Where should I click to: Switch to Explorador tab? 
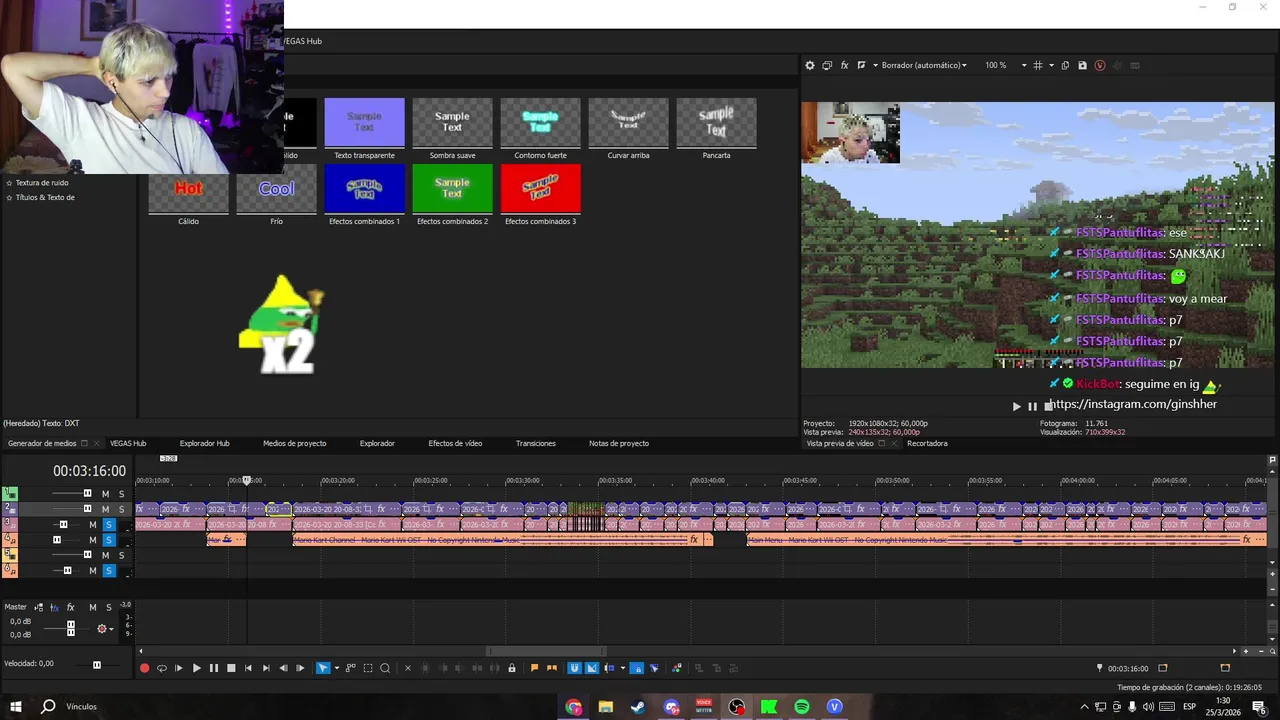(377, 443)
